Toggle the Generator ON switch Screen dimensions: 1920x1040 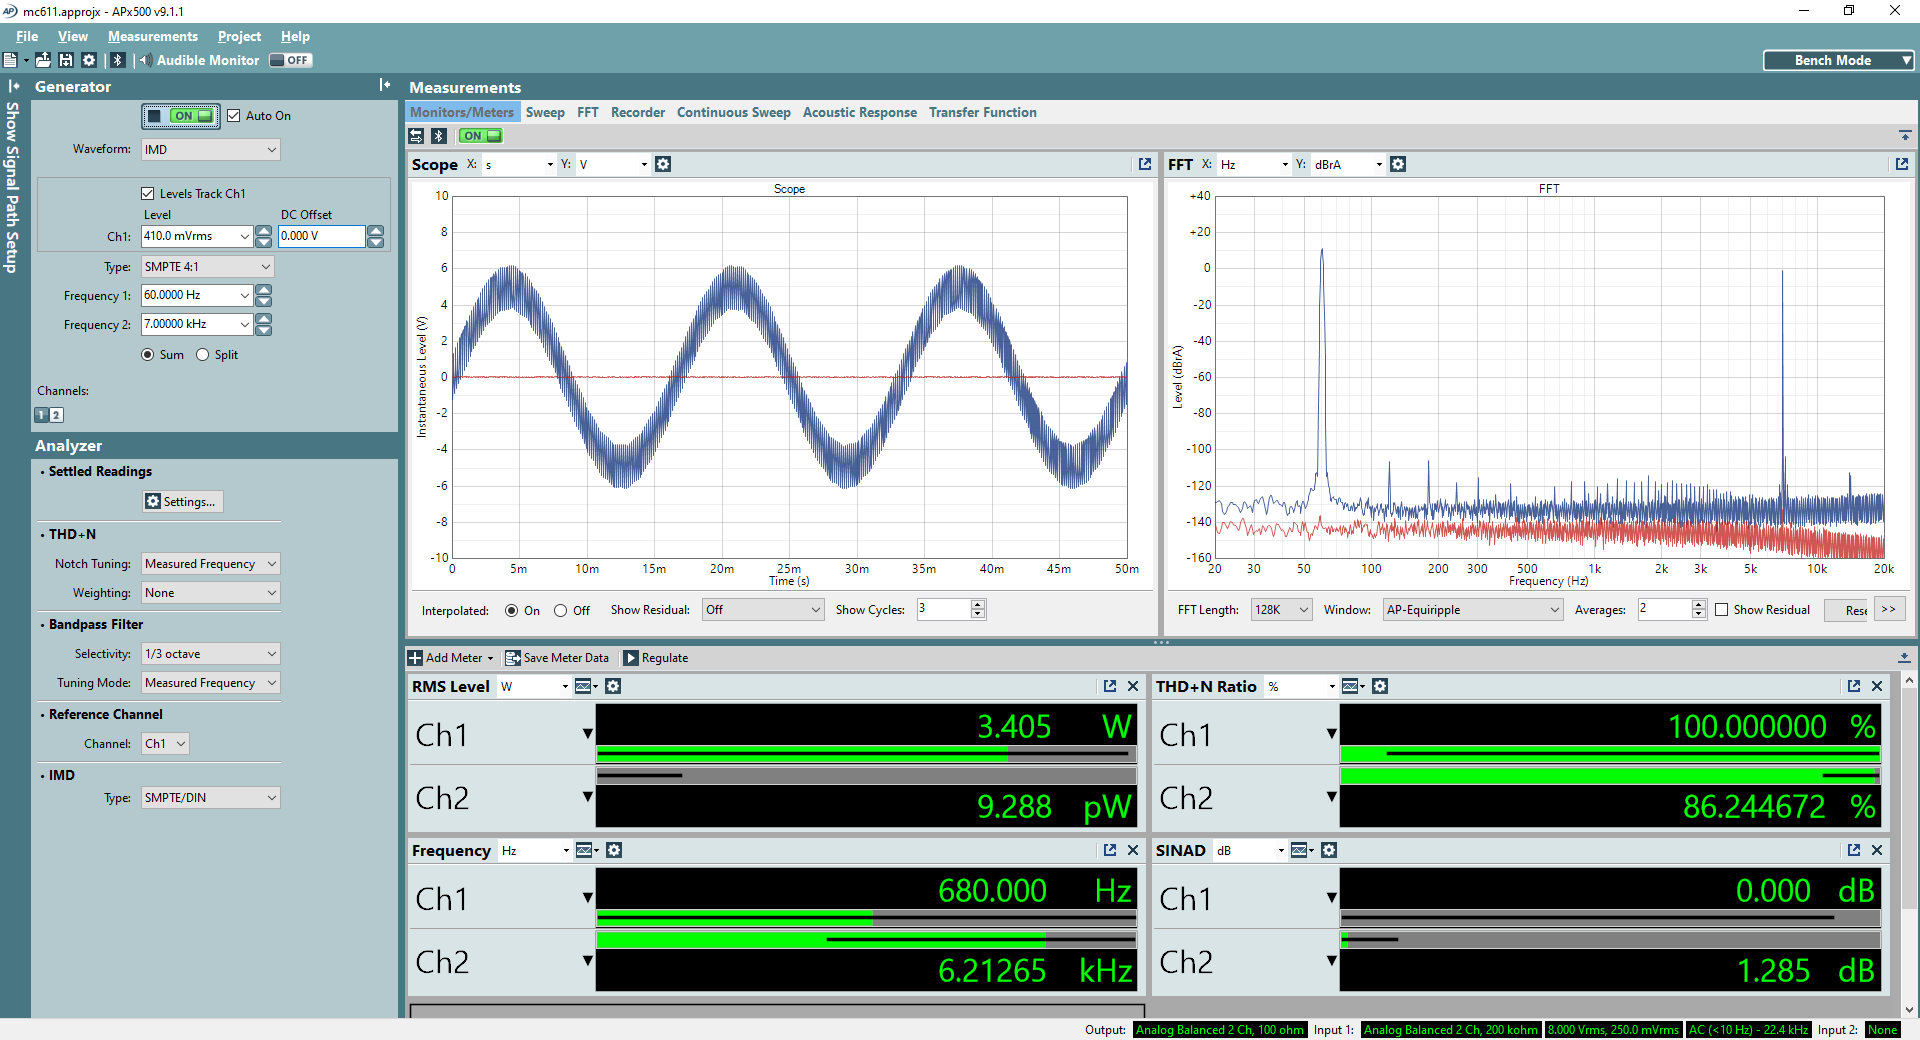click(181, 116)
